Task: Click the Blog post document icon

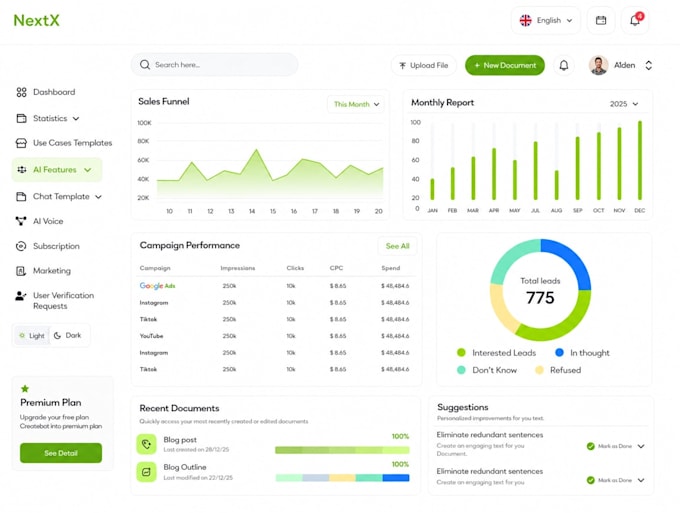Action: 147,444
